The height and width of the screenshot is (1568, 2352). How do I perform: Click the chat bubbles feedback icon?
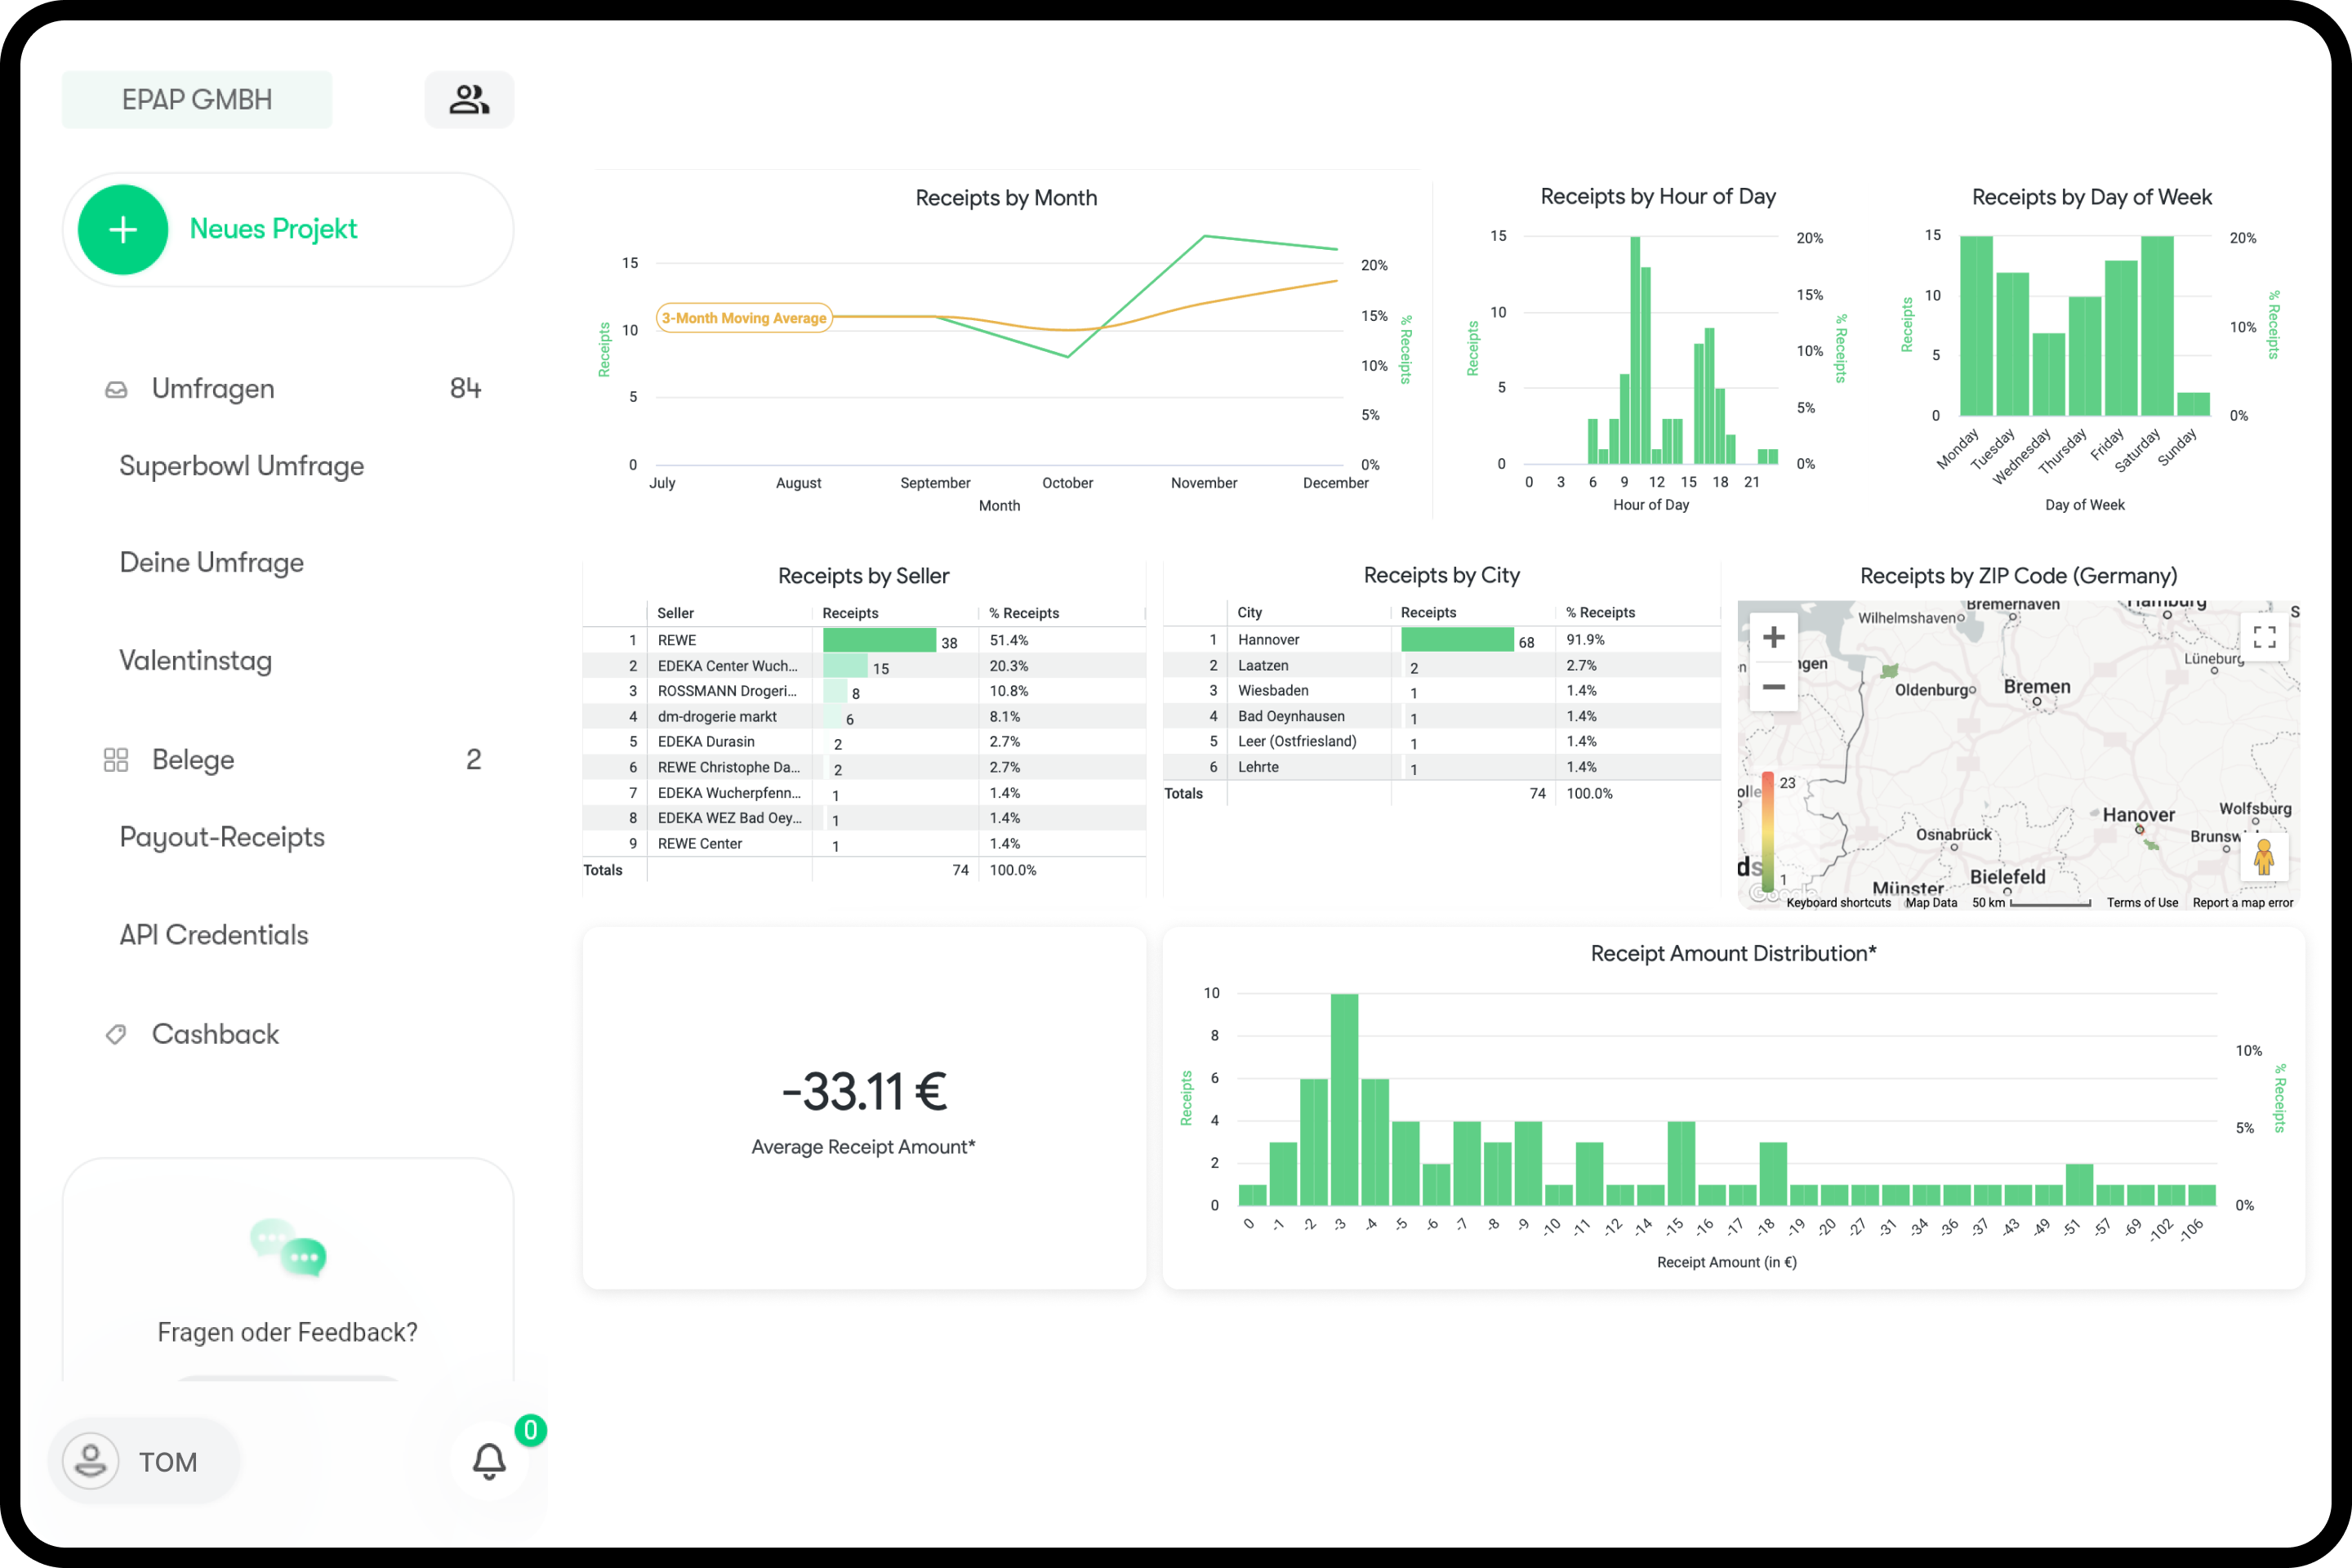(x=288, y=1247)
